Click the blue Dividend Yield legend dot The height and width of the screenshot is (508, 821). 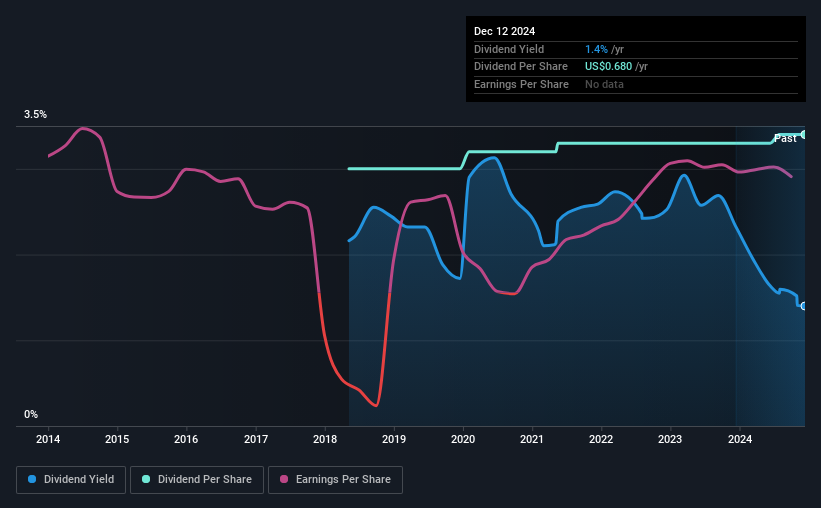tap(32, 479)
